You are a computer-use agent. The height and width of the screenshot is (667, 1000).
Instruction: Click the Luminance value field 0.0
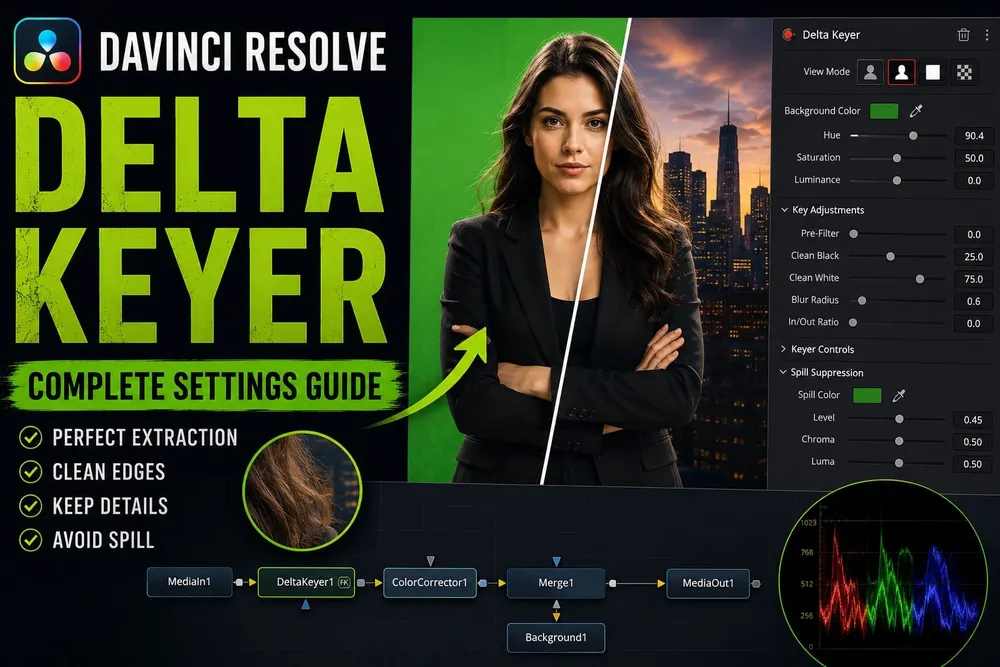tap(974, 180)
